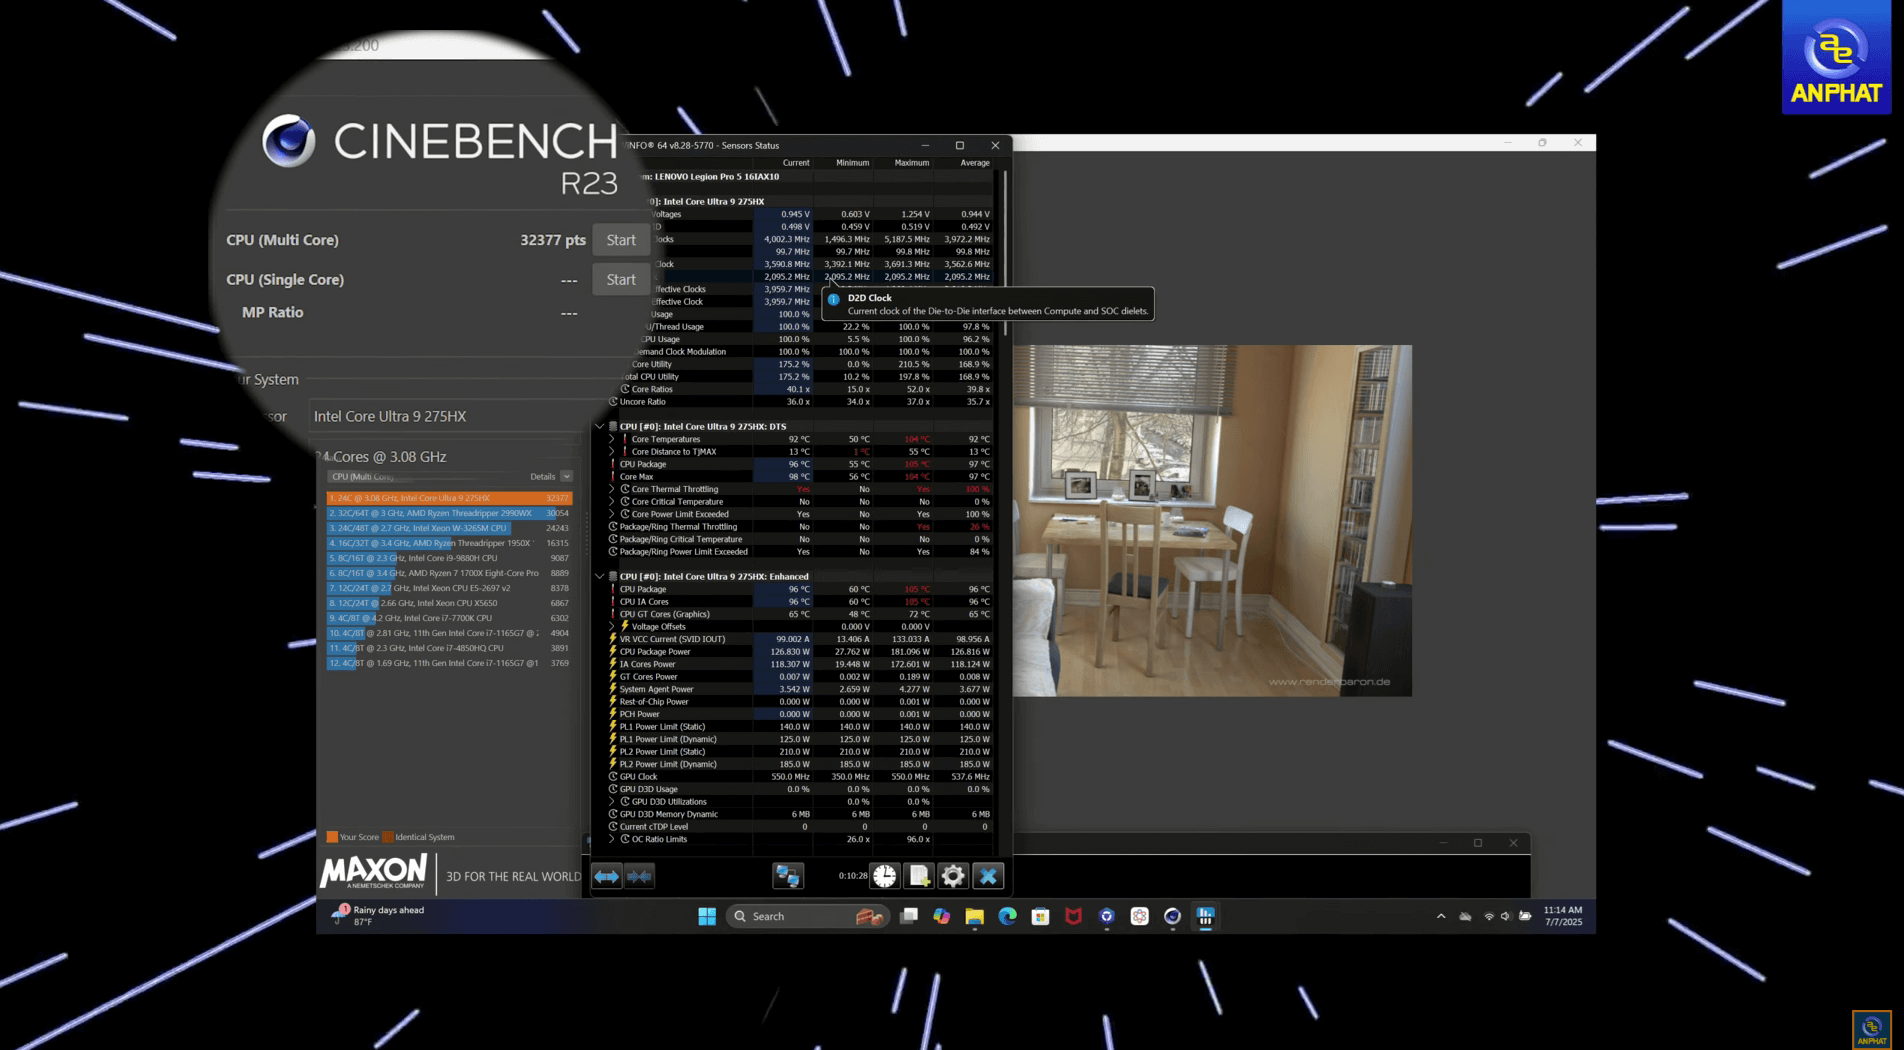The image size is (1904, 1050).
Task: Select ranking row Intel Xeon W-3265M
Action: point(449,528)
